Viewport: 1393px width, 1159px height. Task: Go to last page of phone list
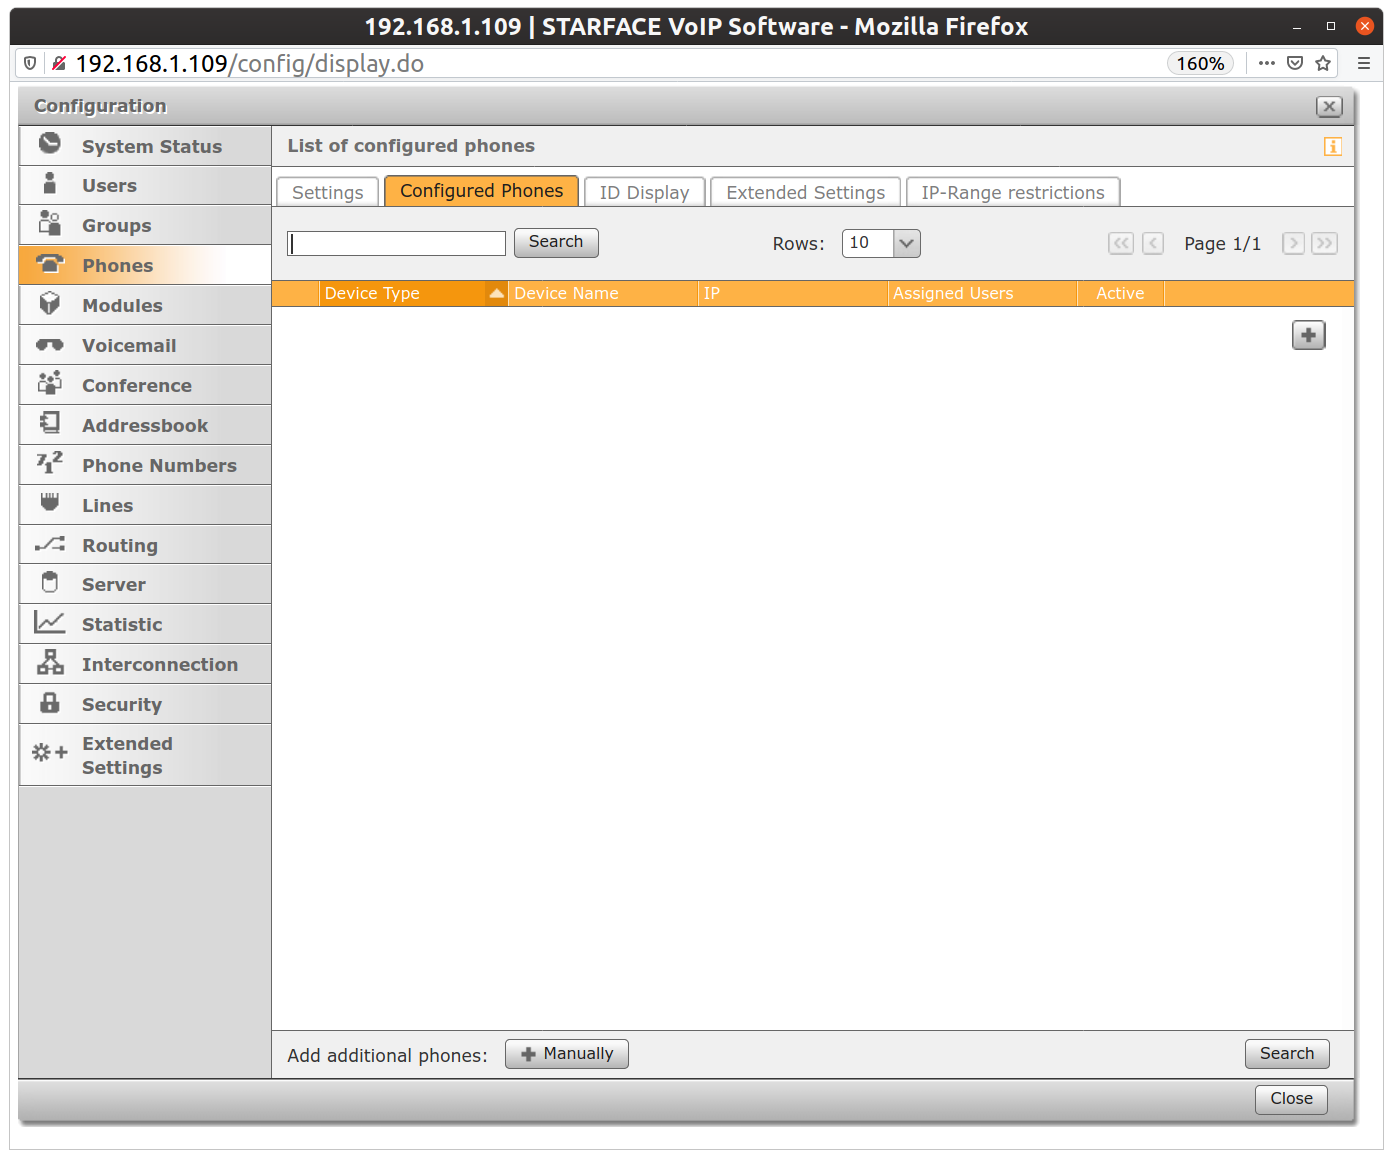(x=1325, y=243)
